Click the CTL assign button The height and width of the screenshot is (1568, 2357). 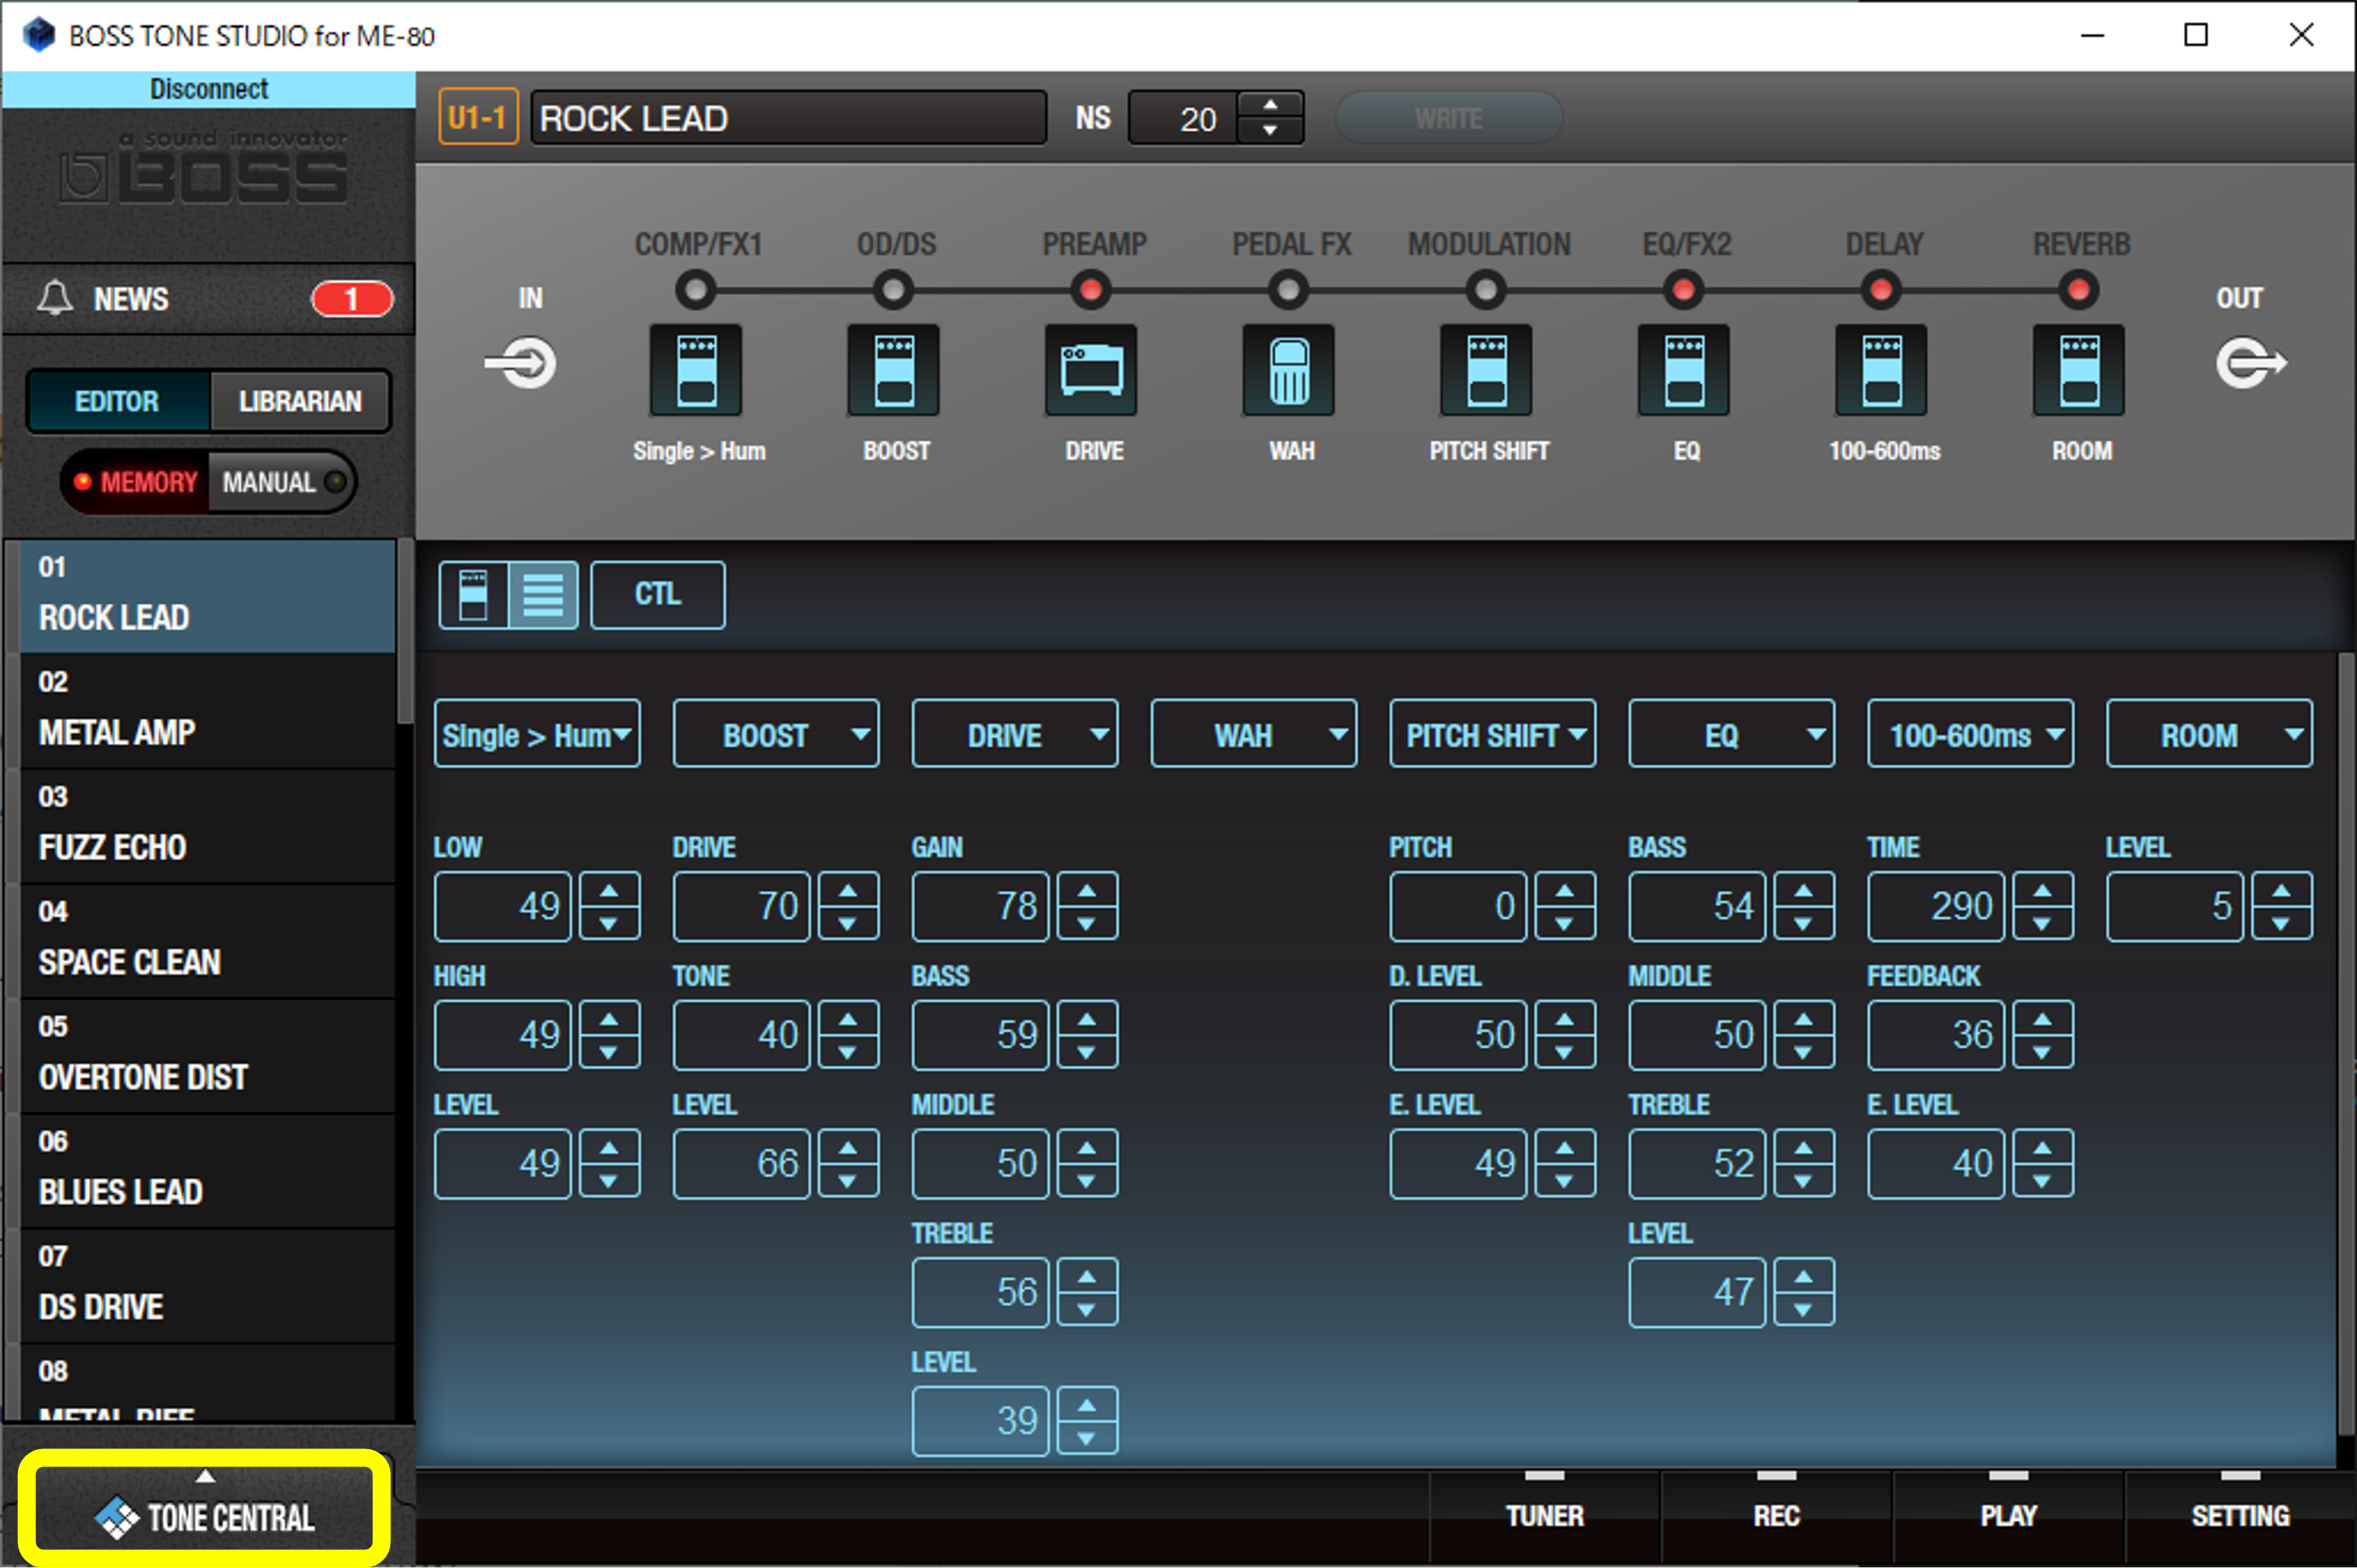click(x=658, y=594)
